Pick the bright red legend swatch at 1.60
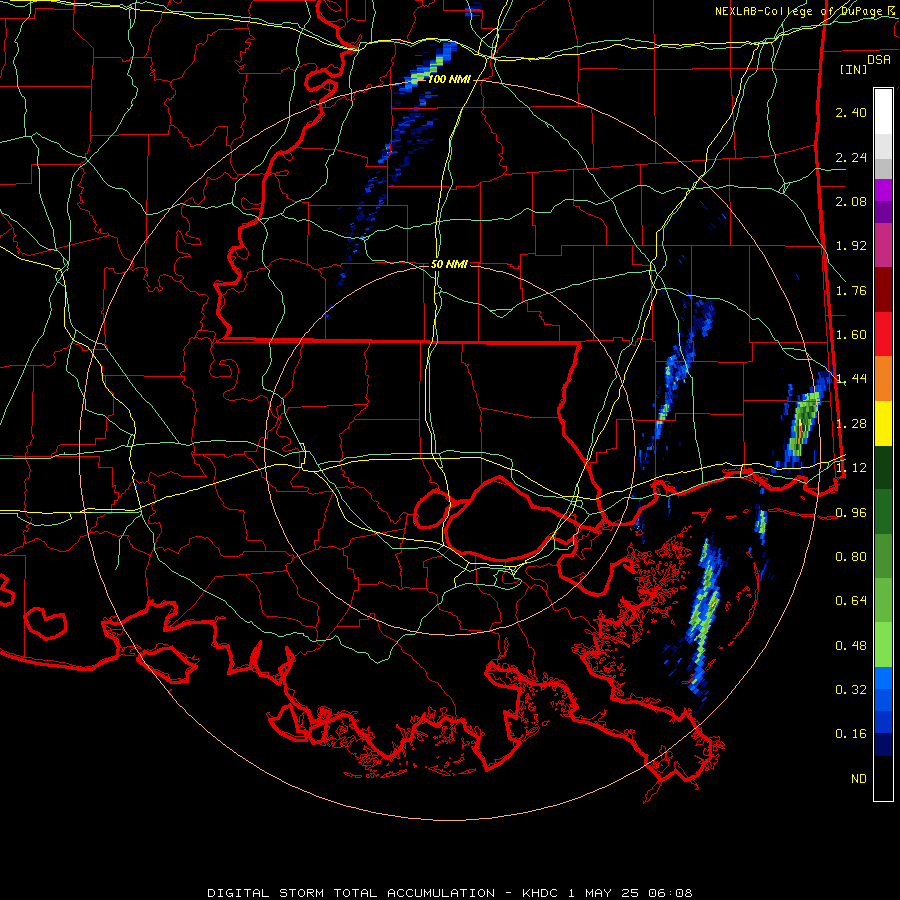Image resolution: width=900 pixels, height=900 pixels. coord(883,334)
